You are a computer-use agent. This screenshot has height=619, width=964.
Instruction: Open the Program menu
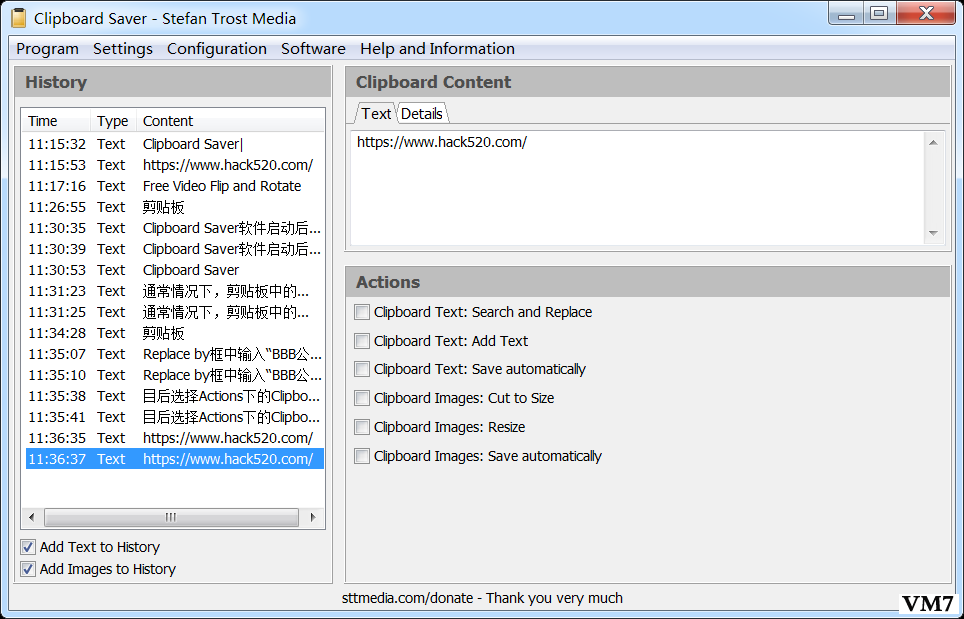click(47, 49)
